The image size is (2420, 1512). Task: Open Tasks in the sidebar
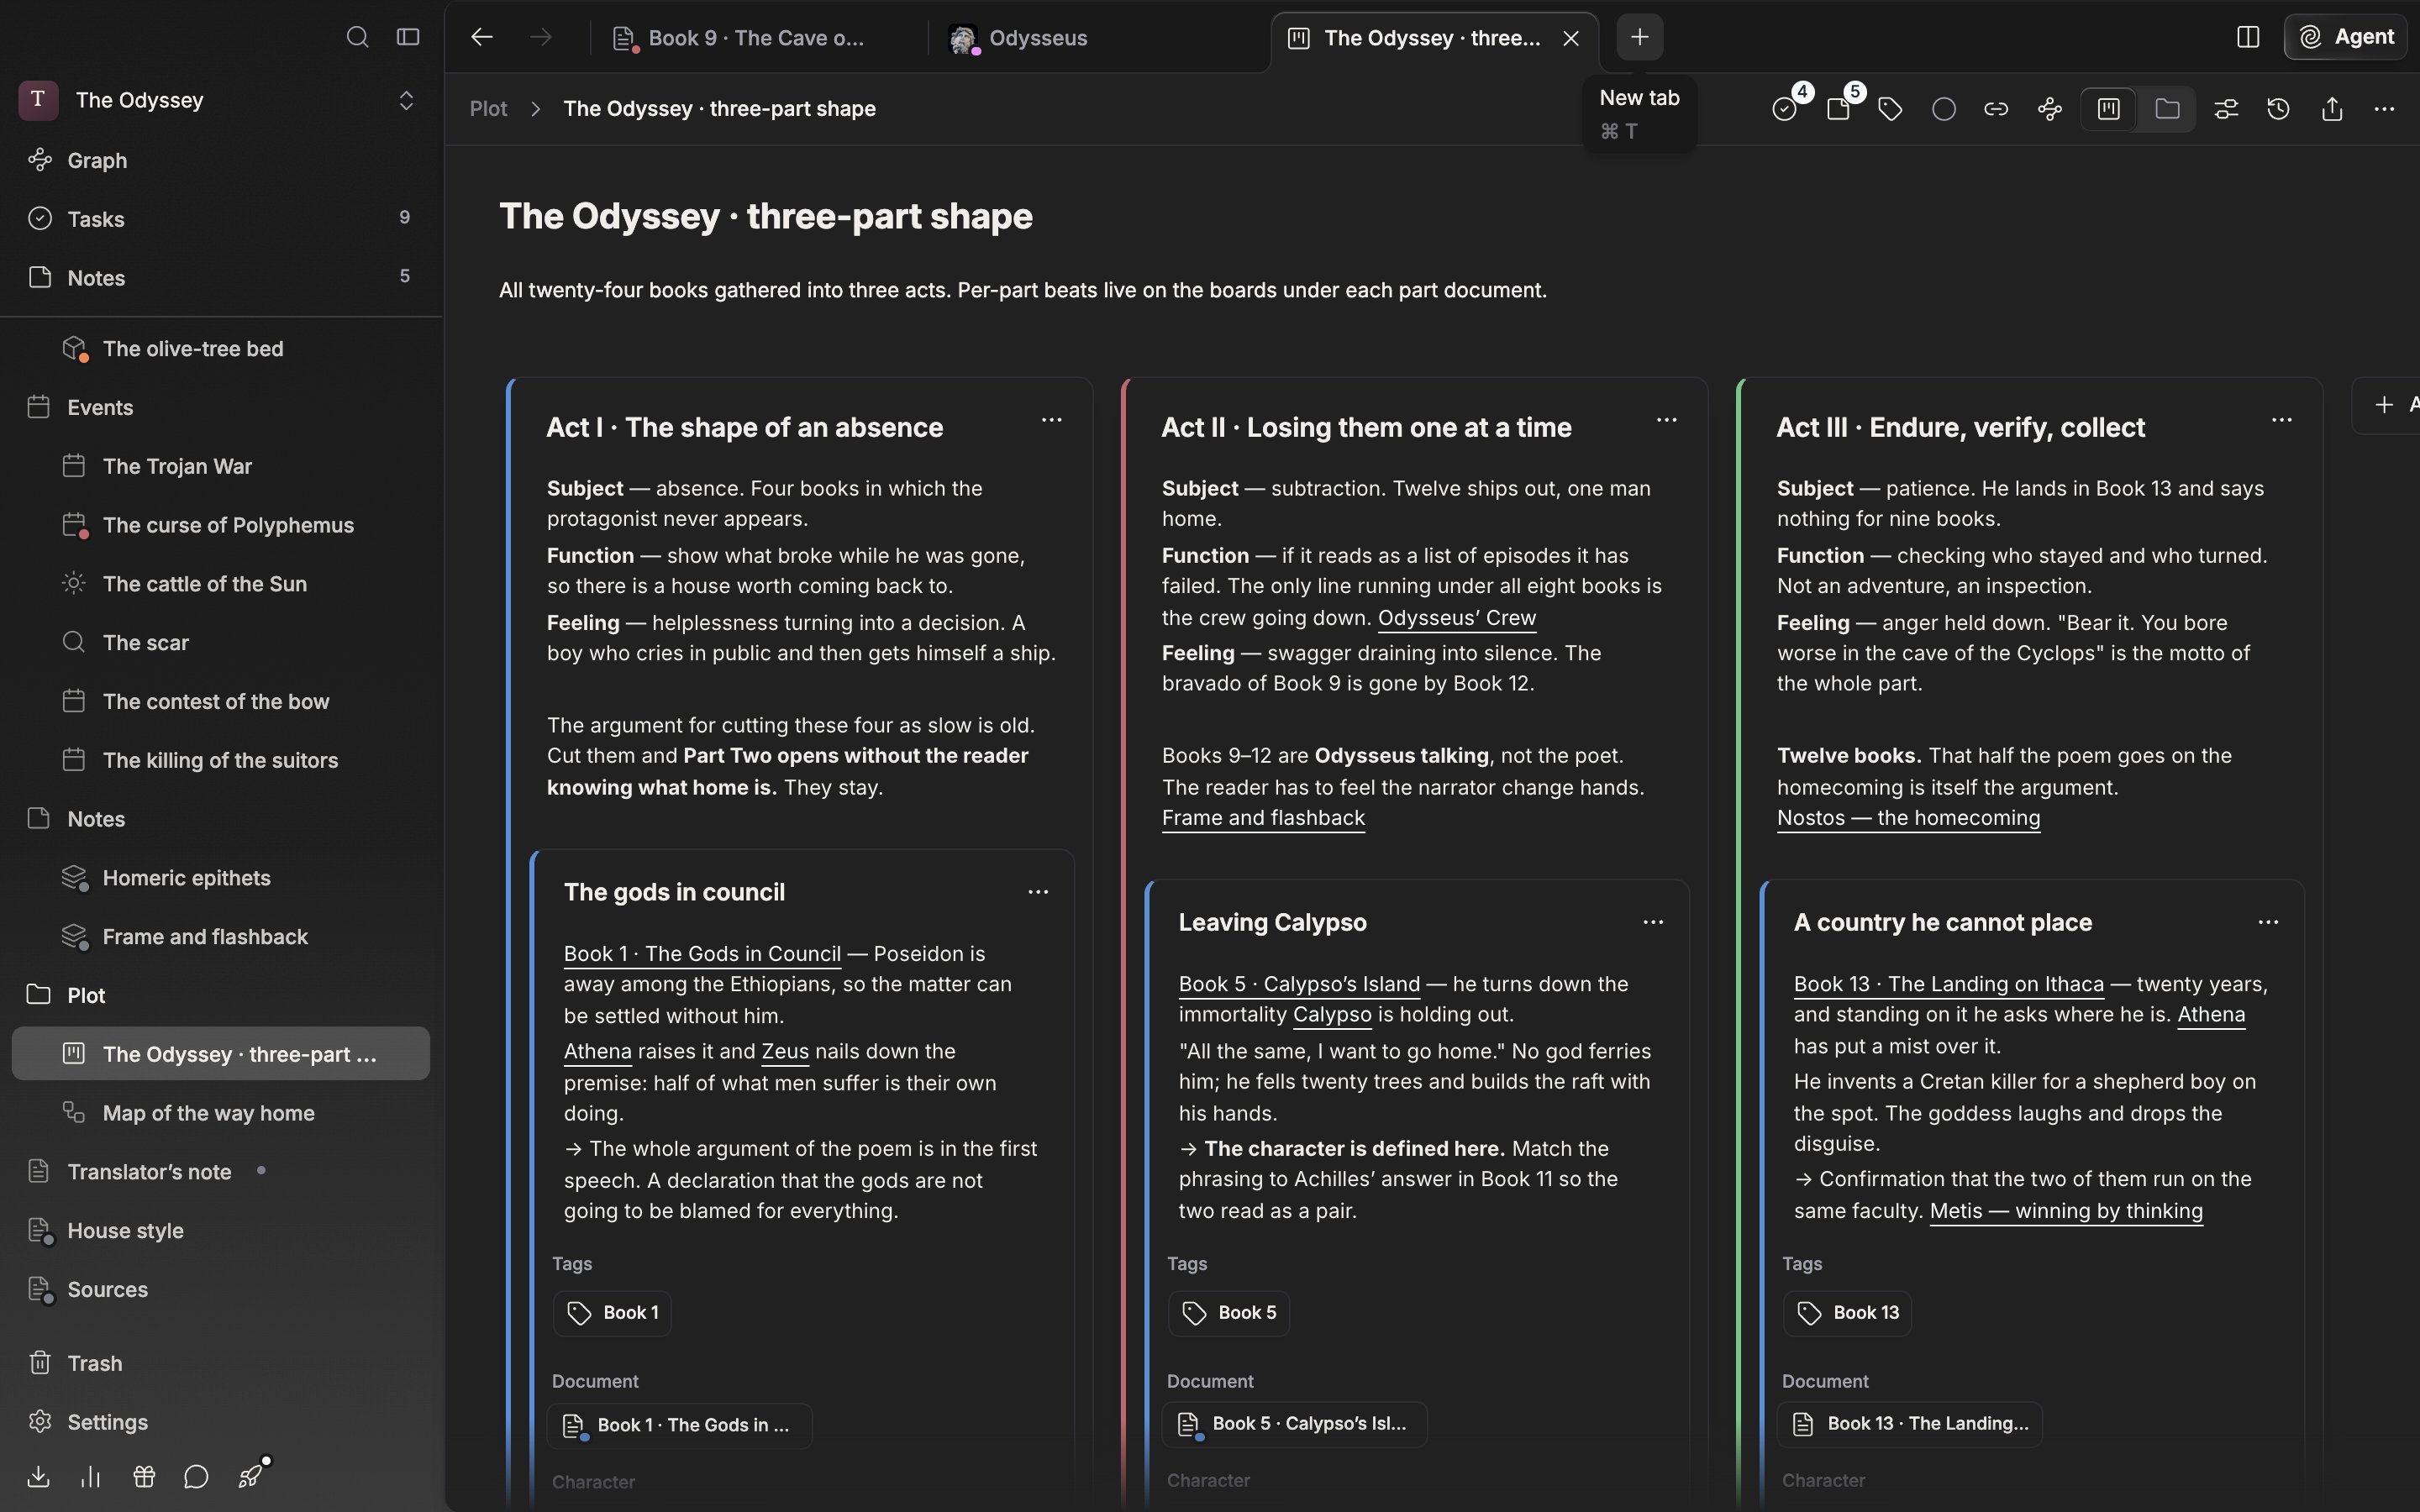(x=221, y=218)
